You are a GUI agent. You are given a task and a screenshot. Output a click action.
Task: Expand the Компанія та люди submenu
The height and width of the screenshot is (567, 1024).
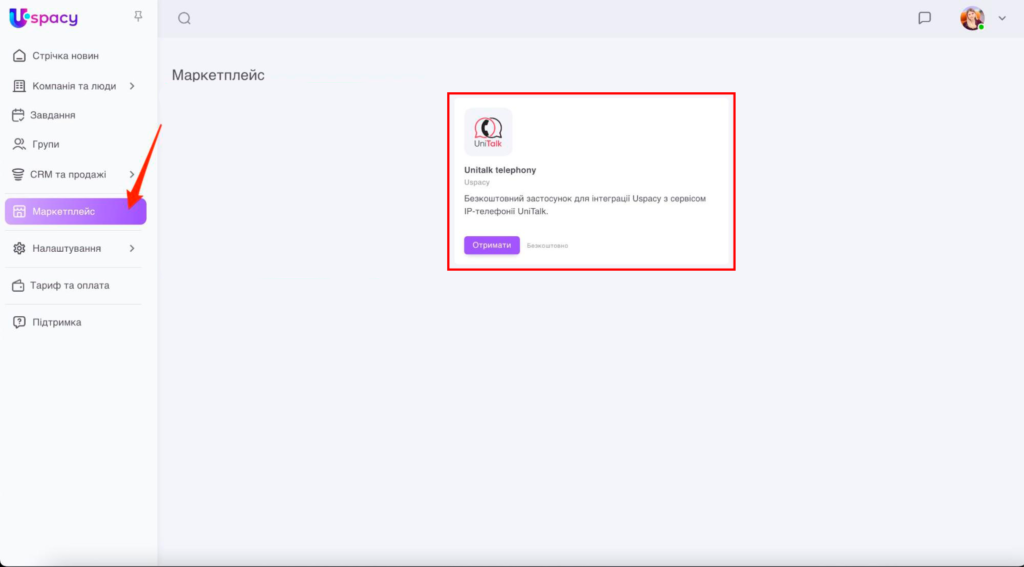(132, 86)
